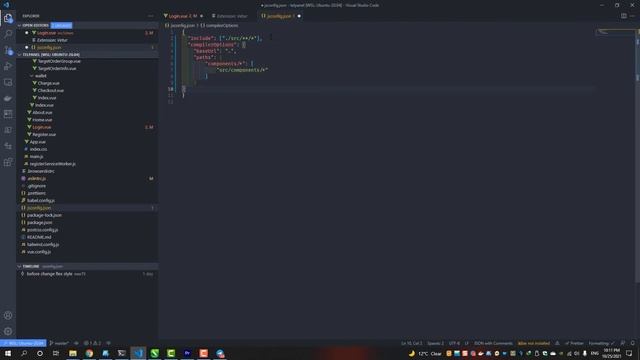
Task: Open the notifications bell icon
Action: pyautogui.click(x=632, y=343)
